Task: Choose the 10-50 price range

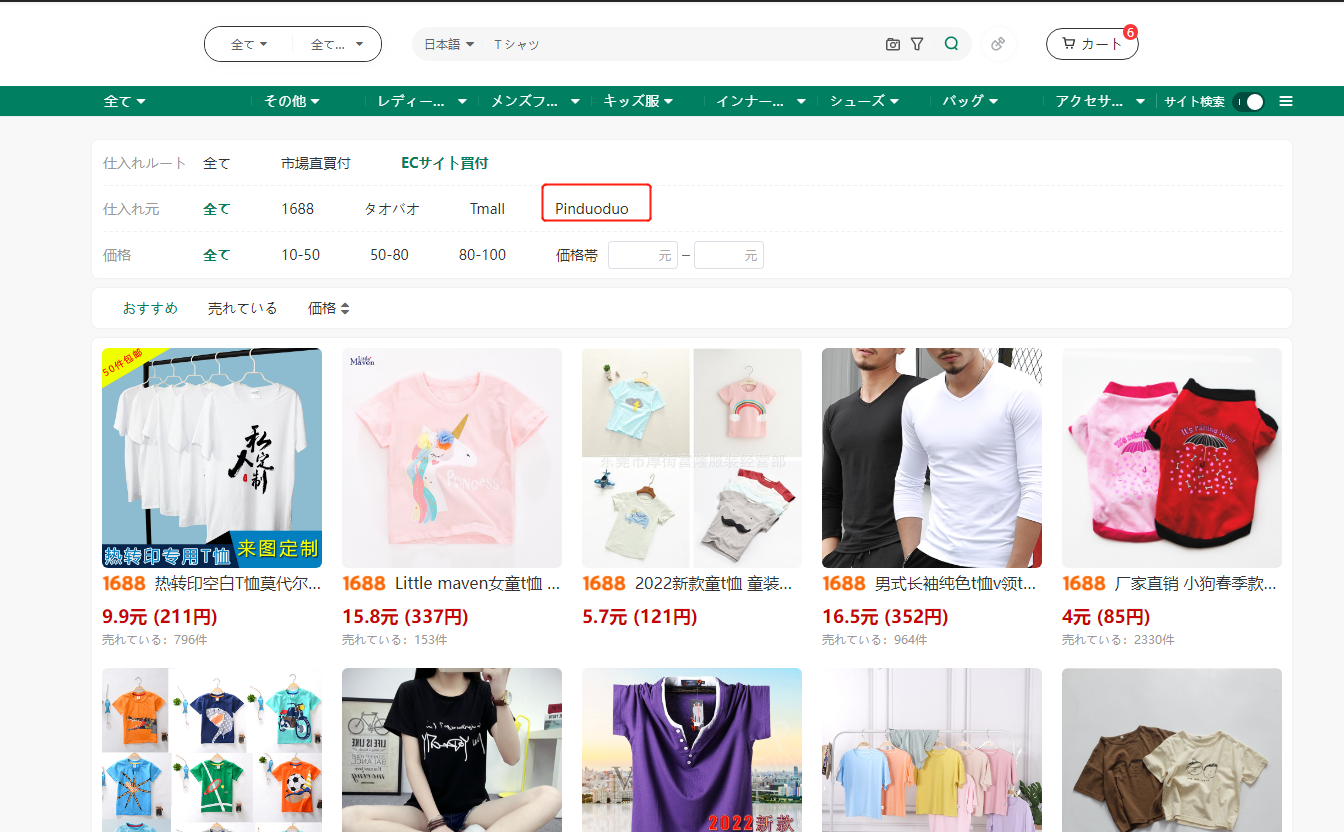Action: [301, 255]
